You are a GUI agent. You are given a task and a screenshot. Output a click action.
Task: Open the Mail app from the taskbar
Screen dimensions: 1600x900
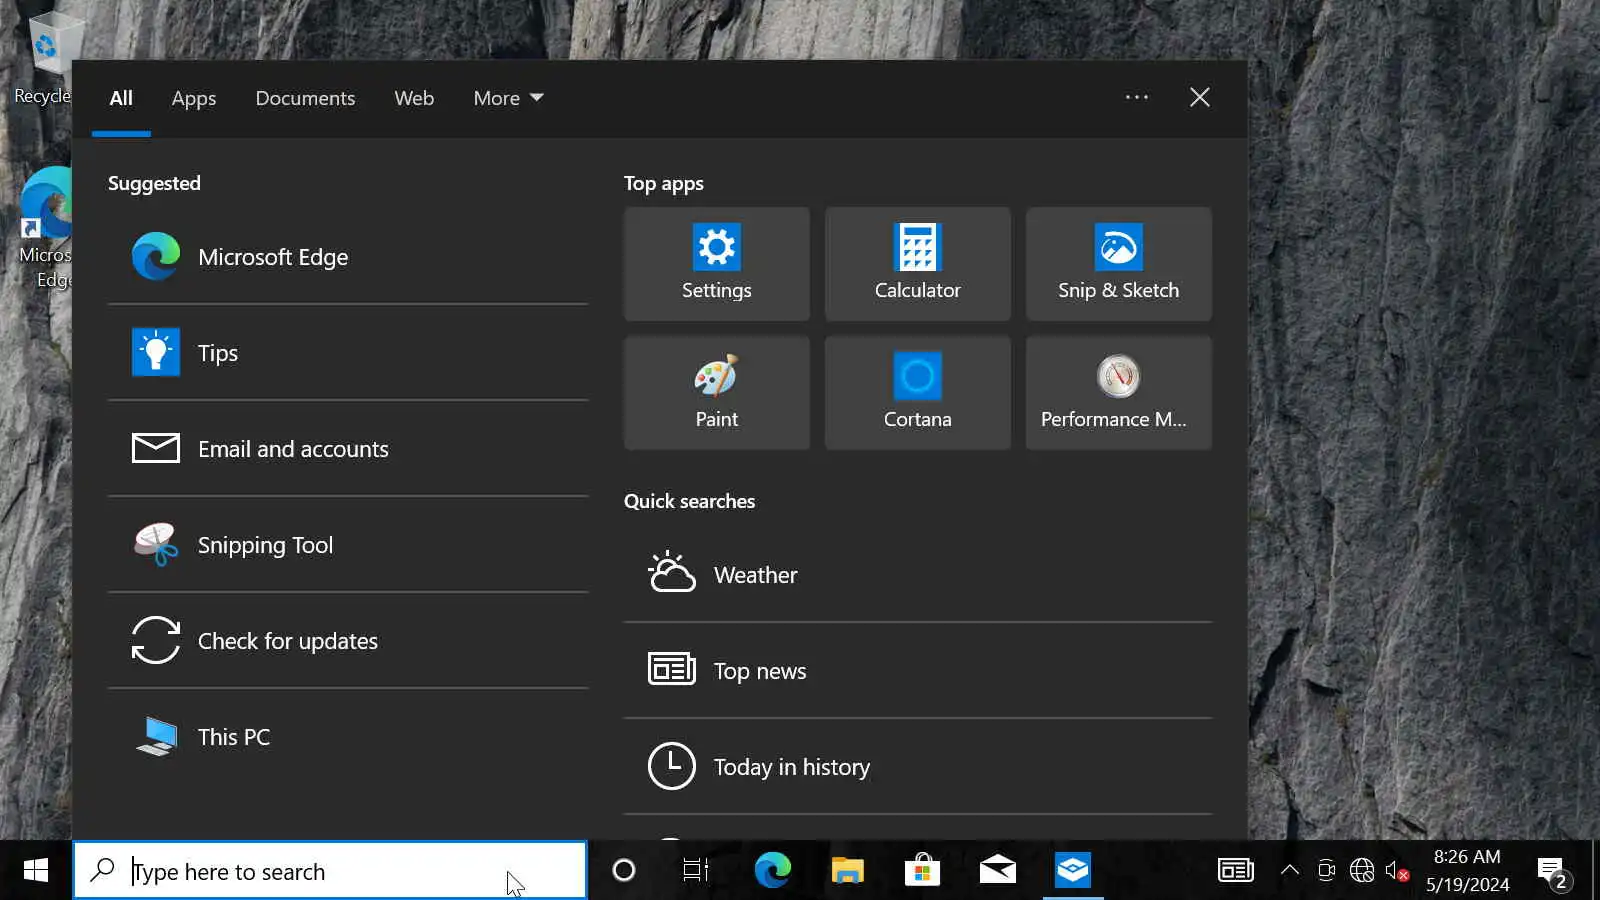click(997, 871)
